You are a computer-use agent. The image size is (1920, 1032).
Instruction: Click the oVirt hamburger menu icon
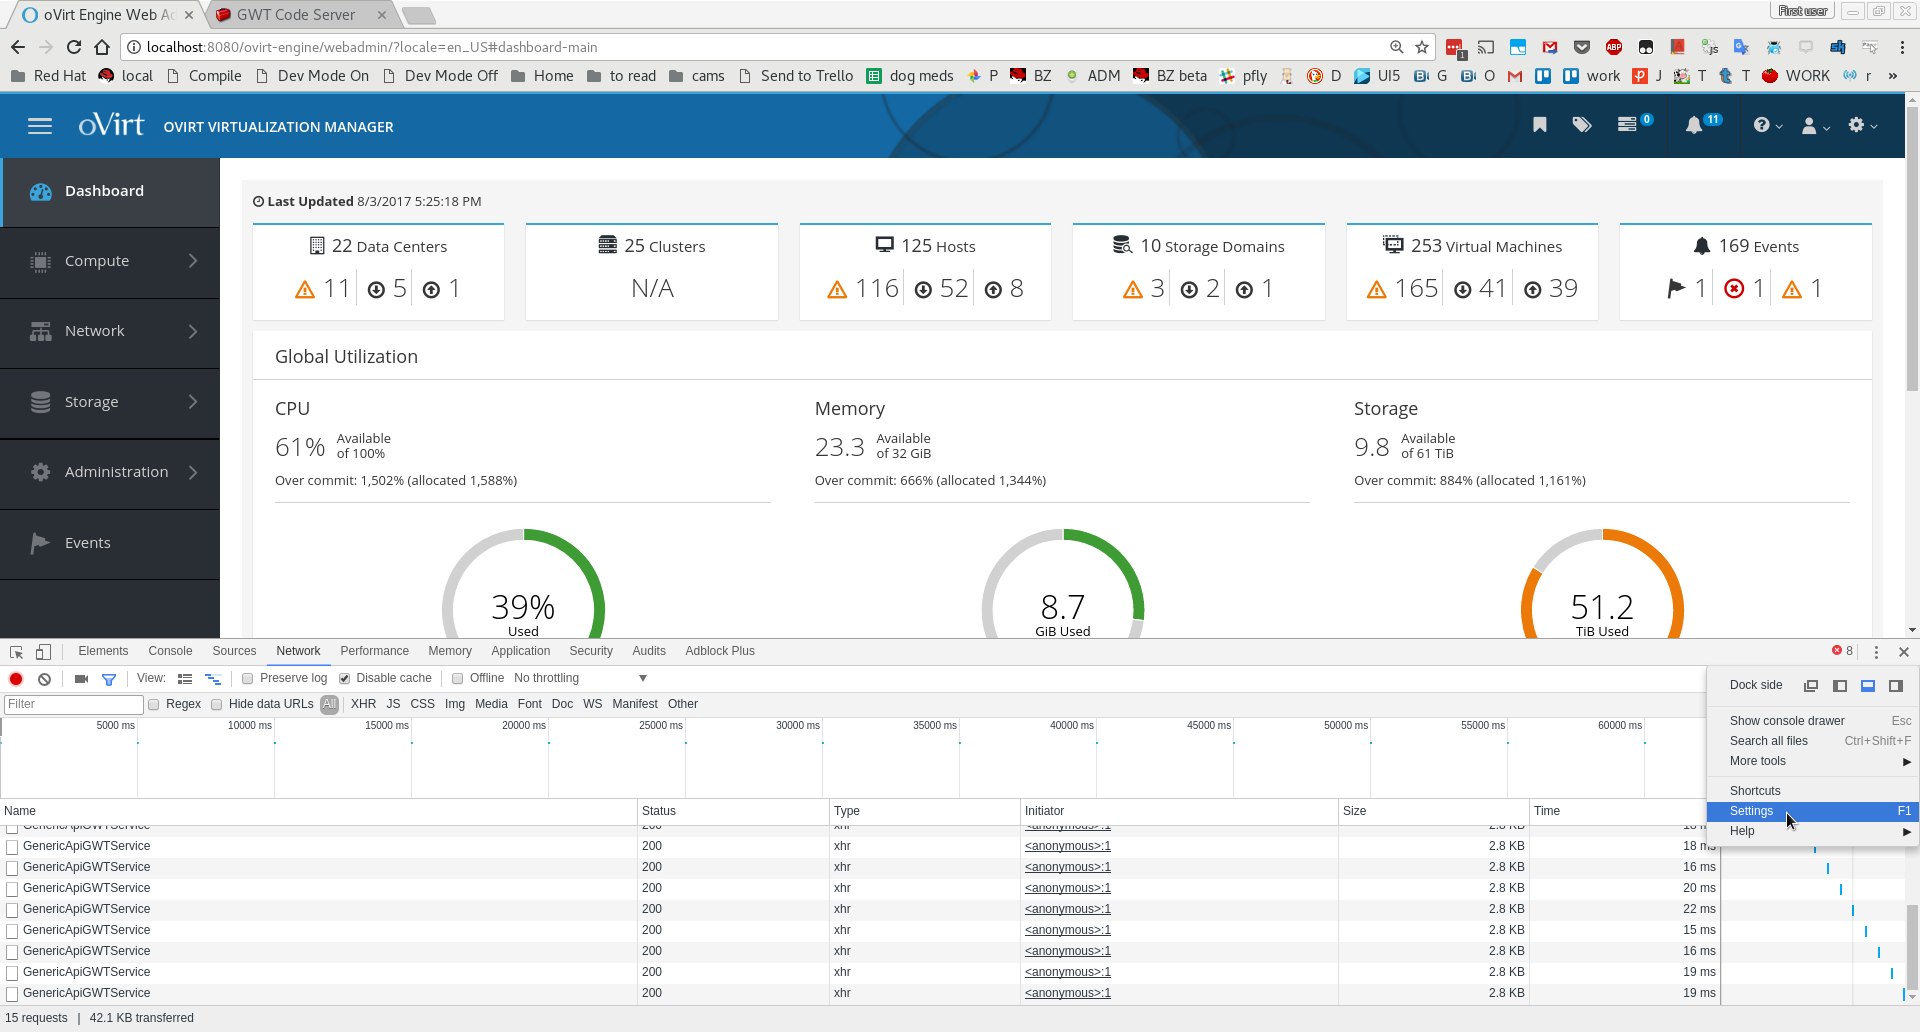40,126
